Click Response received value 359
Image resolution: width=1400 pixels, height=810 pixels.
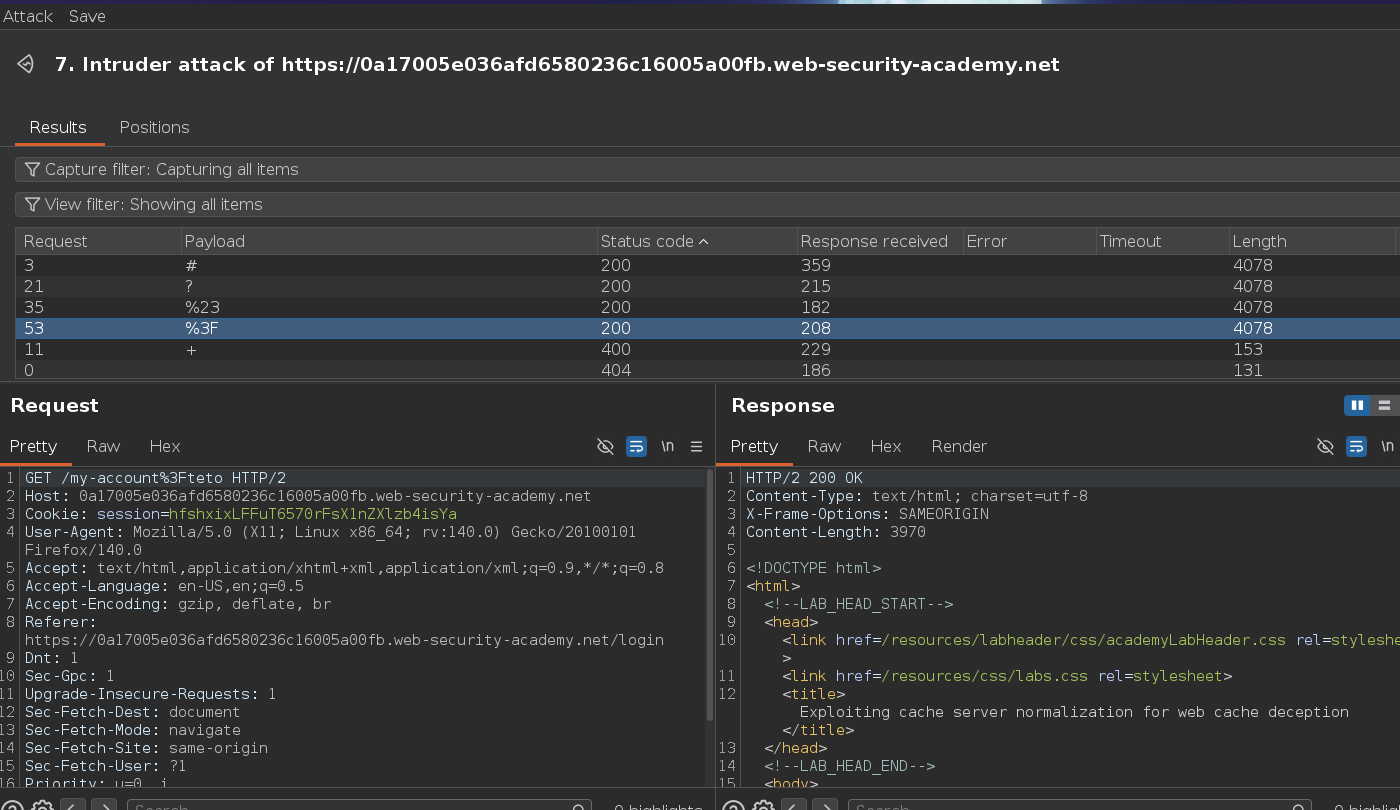[816, 265]
